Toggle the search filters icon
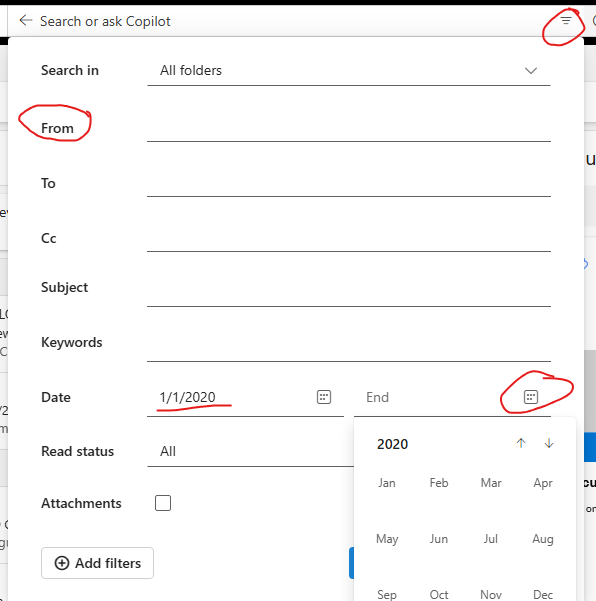Screen dimensions: 596x601 tap(566, 20)
